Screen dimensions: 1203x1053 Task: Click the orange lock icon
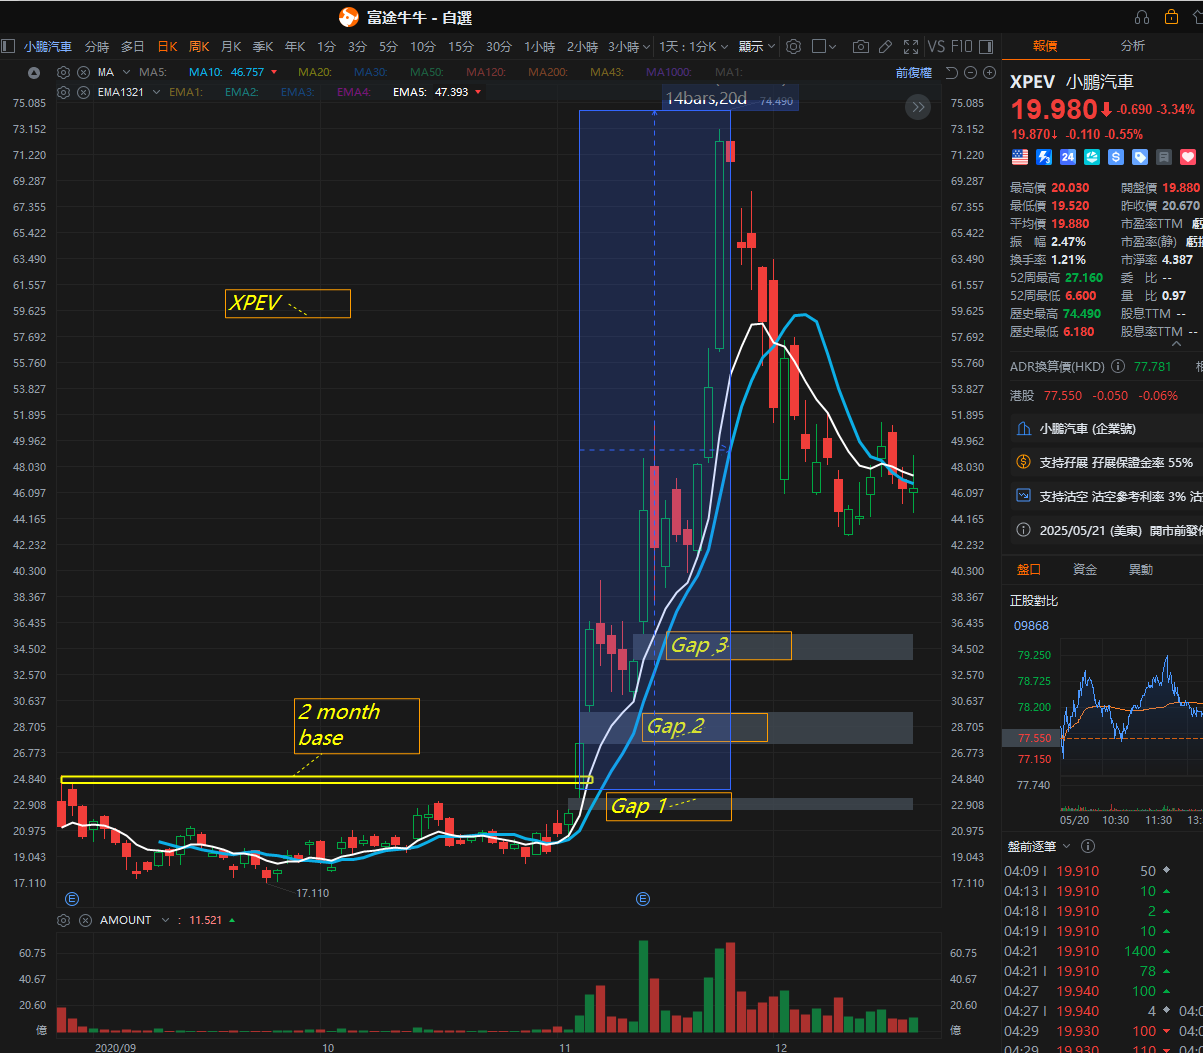(x=1171, y=17)
